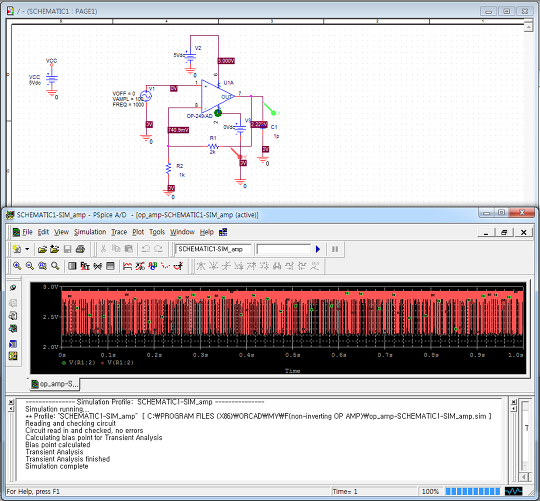The width and height of the screenshot is (540, 501).
Task: Zoom in using the plus magnifier icon
Action: coord(17,266)
